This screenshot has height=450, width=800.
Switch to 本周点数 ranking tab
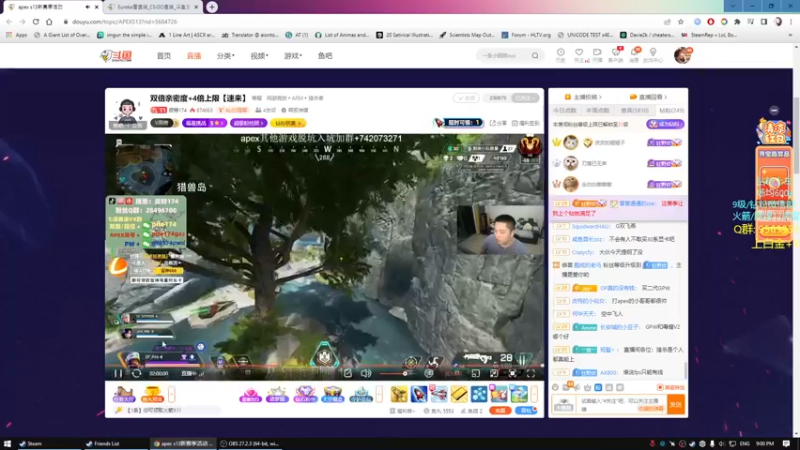click(597, 110)
